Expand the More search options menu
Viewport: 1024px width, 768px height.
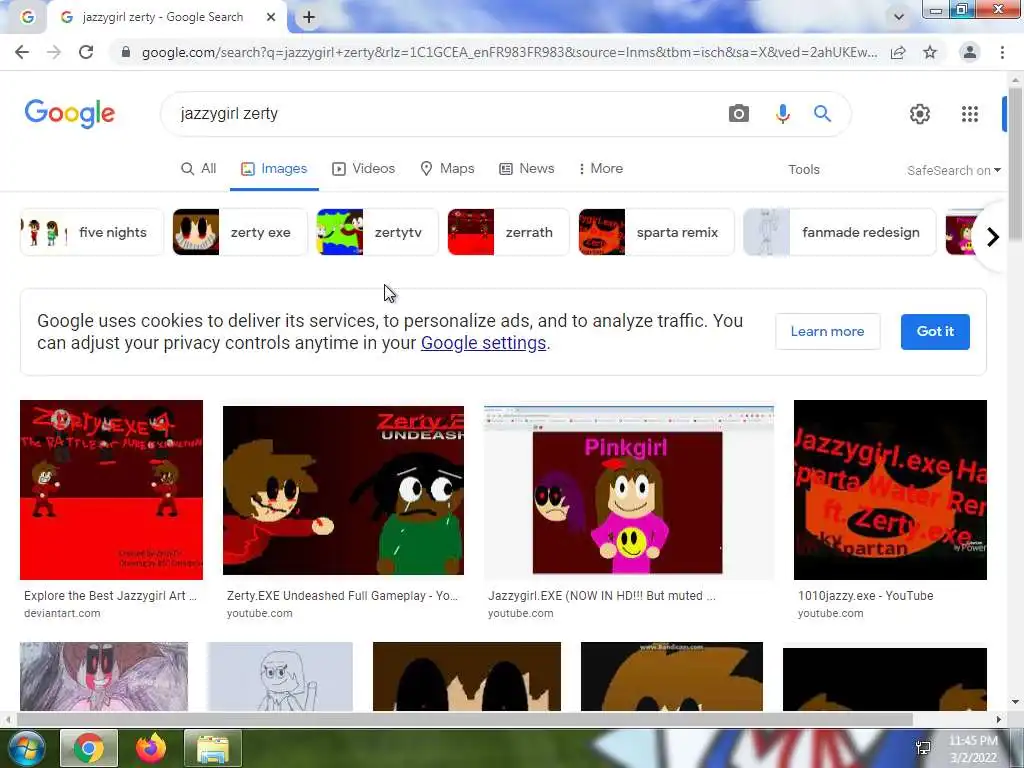point(601,168)
